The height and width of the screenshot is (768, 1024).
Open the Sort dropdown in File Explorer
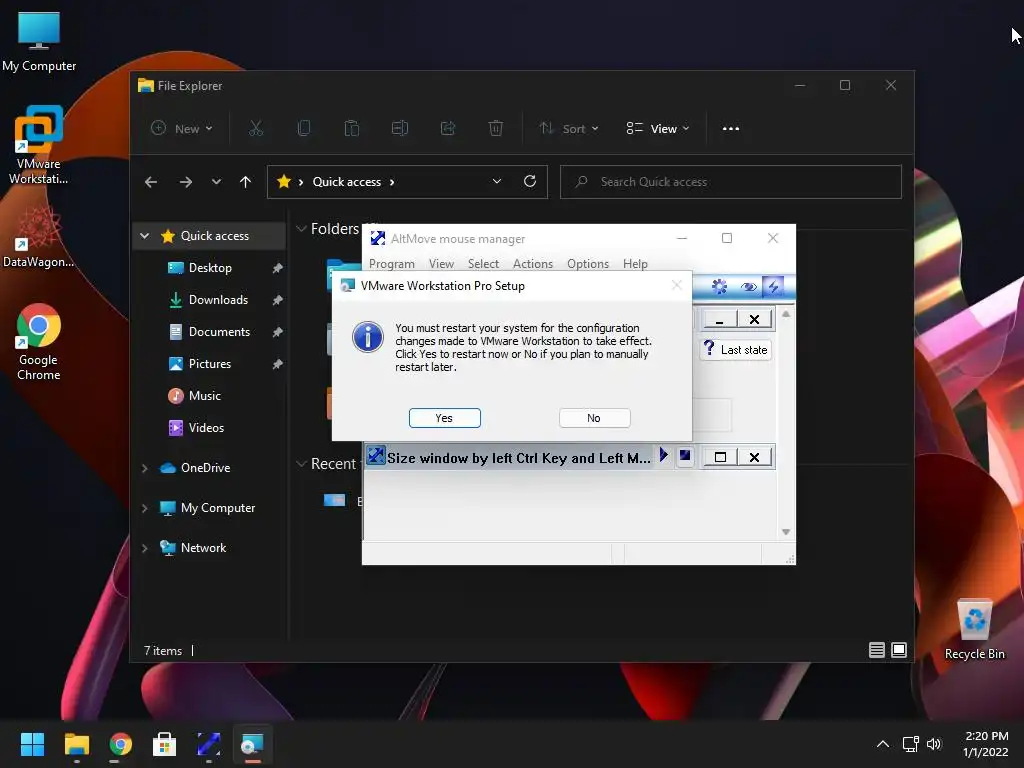pyautogui.click(x=569, y=129)
